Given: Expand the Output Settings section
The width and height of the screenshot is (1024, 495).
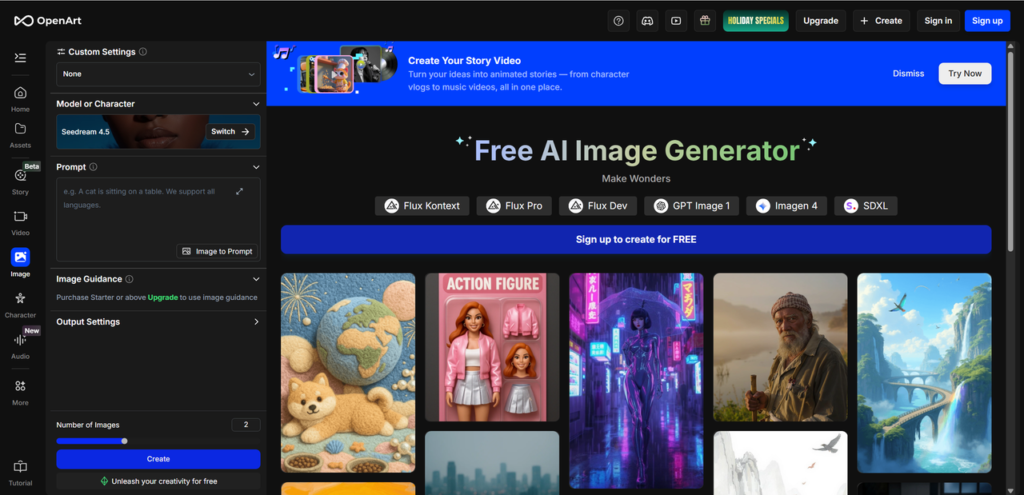Looking at the screenshot, I should coord(255,322).
